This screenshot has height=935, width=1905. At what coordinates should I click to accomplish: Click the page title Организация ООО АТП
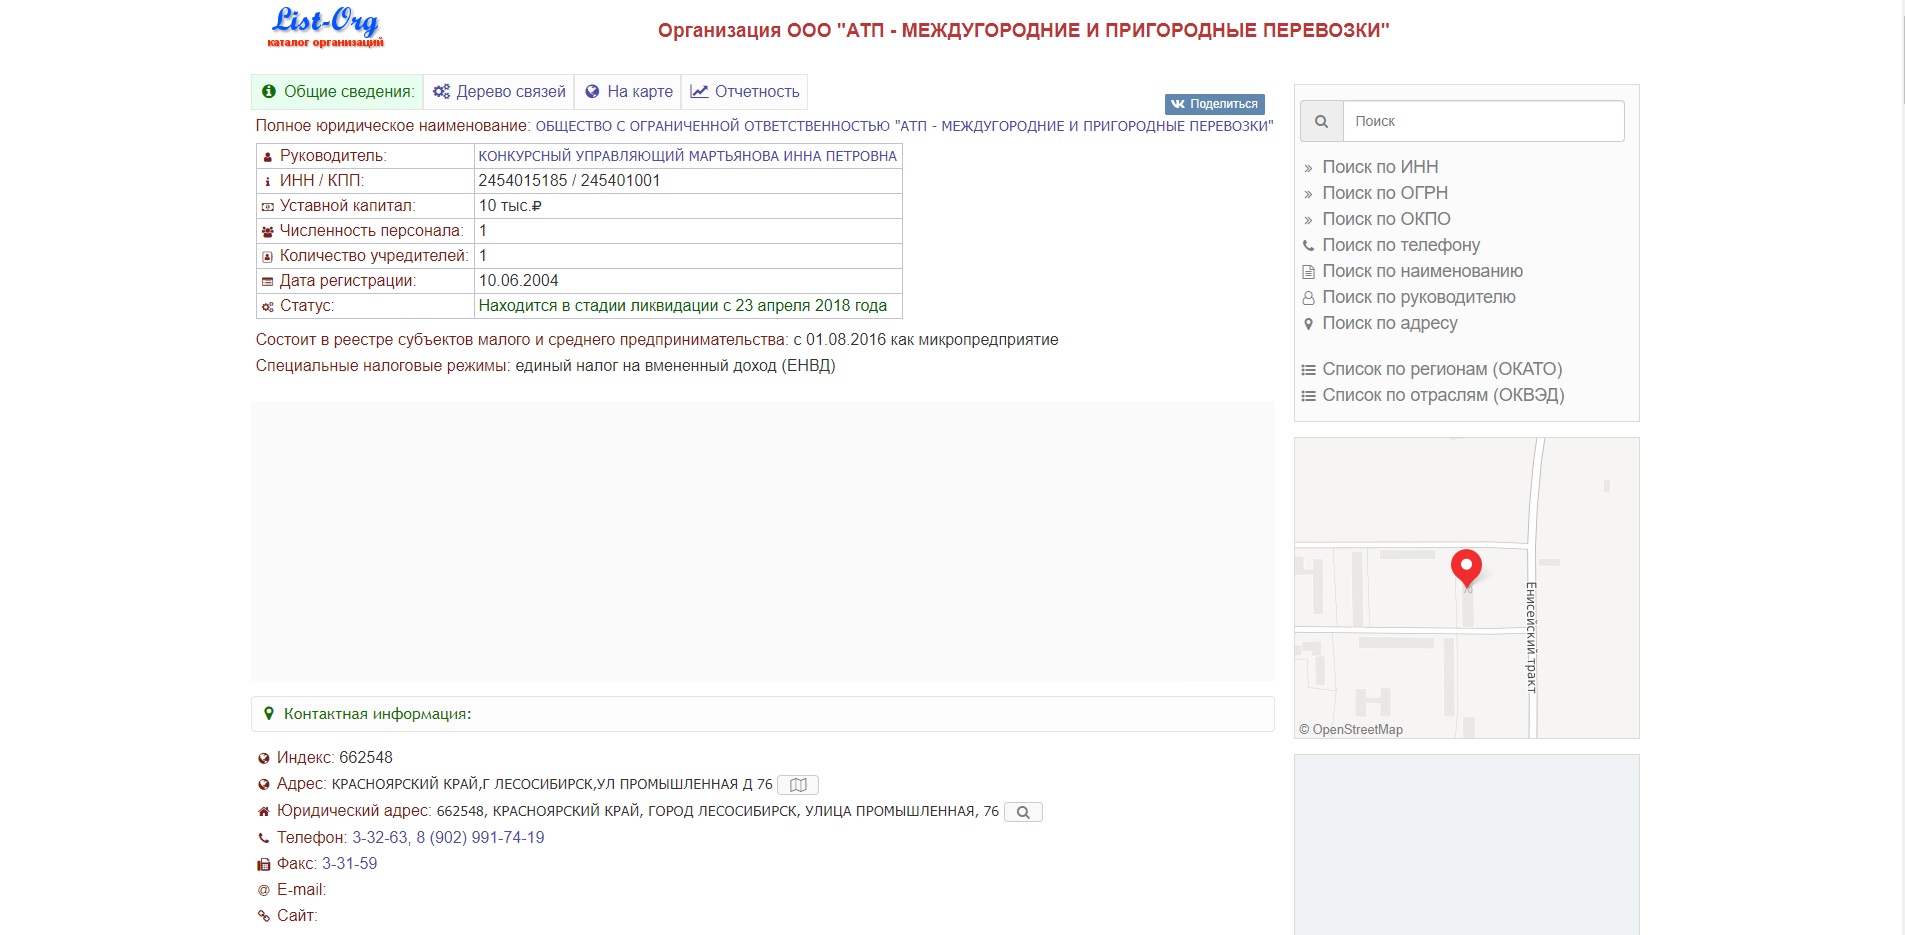[1023, 30]
